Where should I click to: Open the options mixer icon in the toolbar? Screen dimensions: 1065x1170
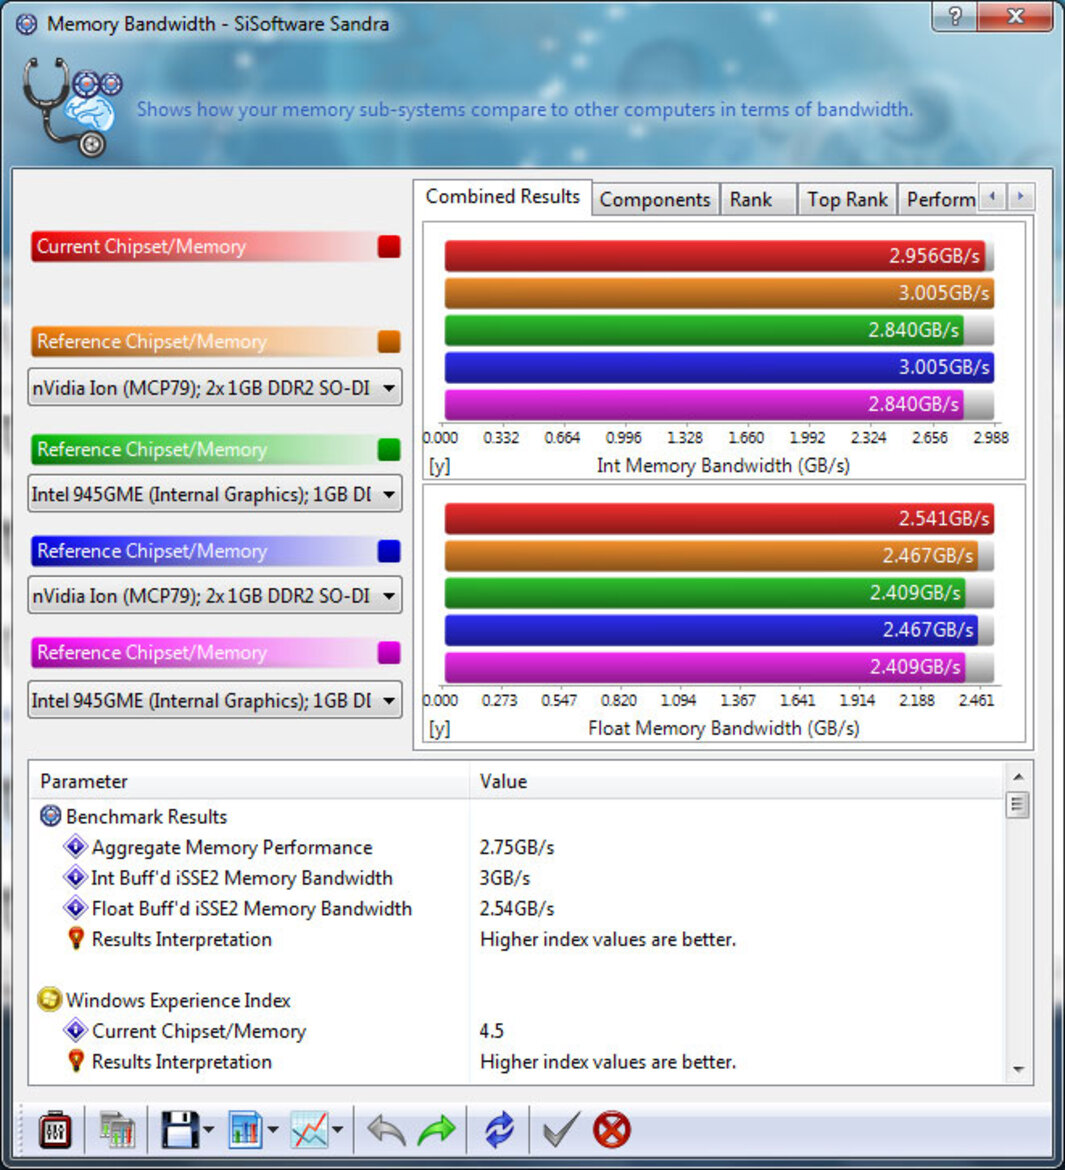pyautogui.click(x=54, y=1130)
